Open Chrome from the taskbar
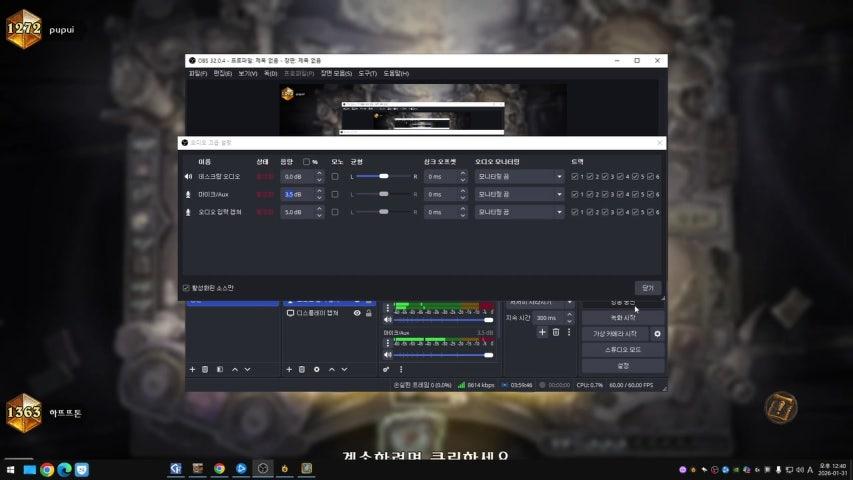The height and width of the screenshot is (480, 853). point(47,470)
